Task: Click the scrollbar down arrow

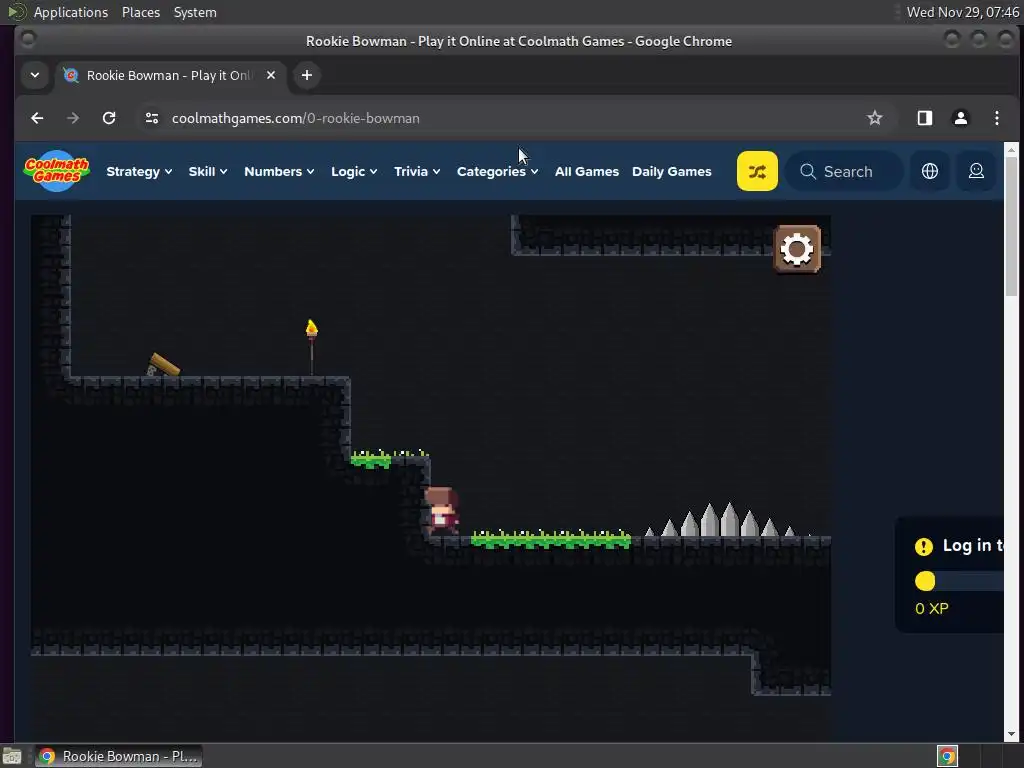Action: [1011, 734]
